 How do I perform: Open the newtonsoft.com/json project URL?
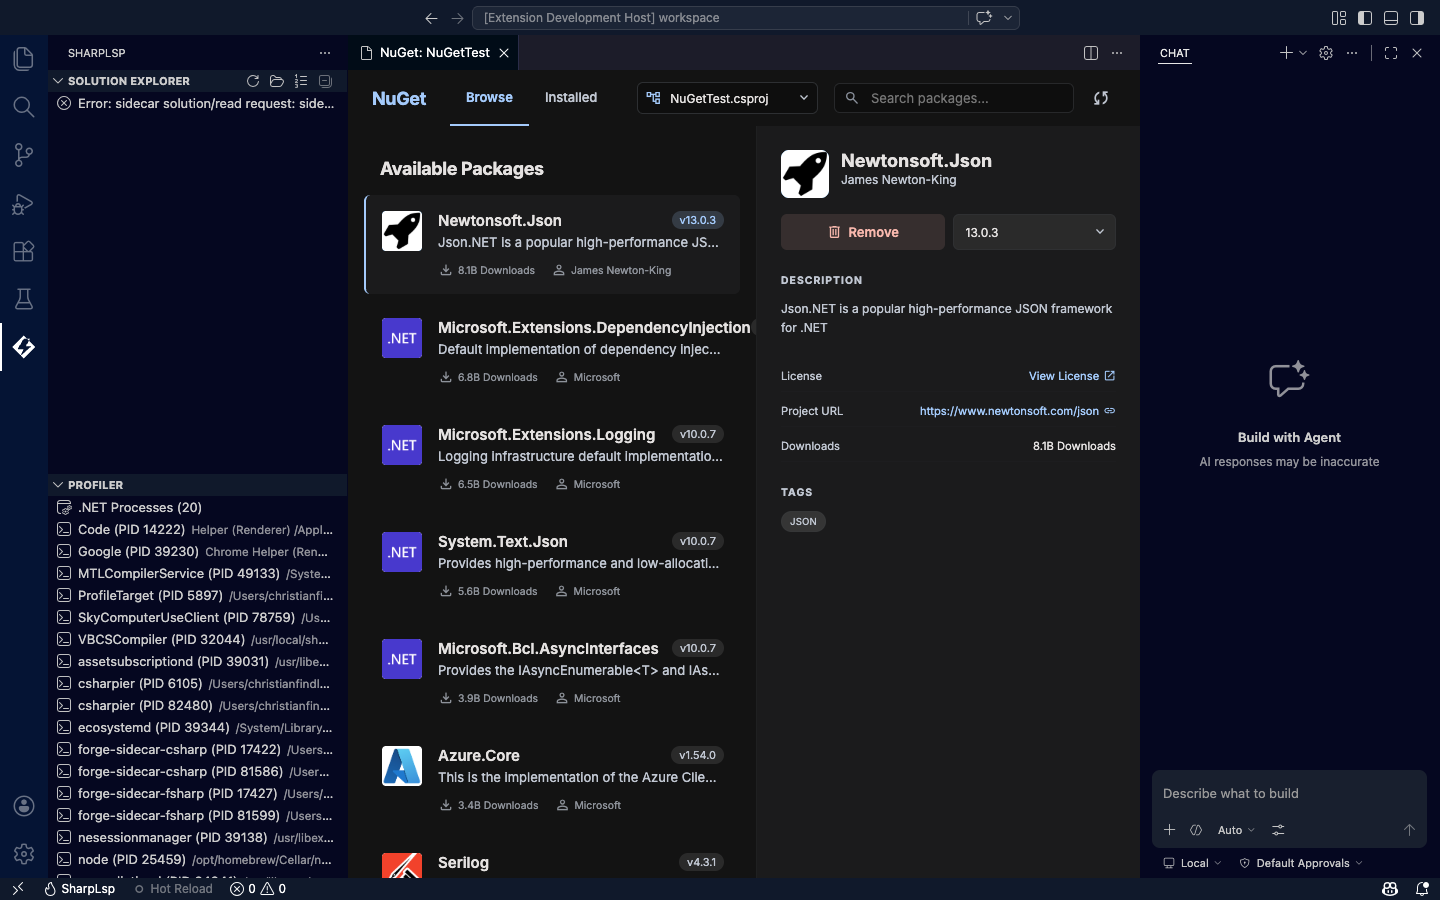coord(1017,411)
